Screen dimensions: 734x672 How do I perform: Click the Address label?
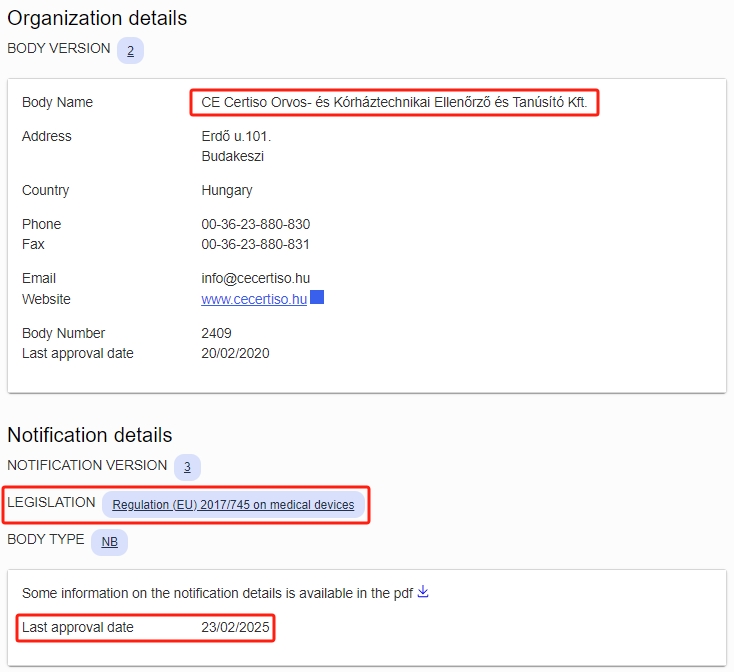pos(47,136)
